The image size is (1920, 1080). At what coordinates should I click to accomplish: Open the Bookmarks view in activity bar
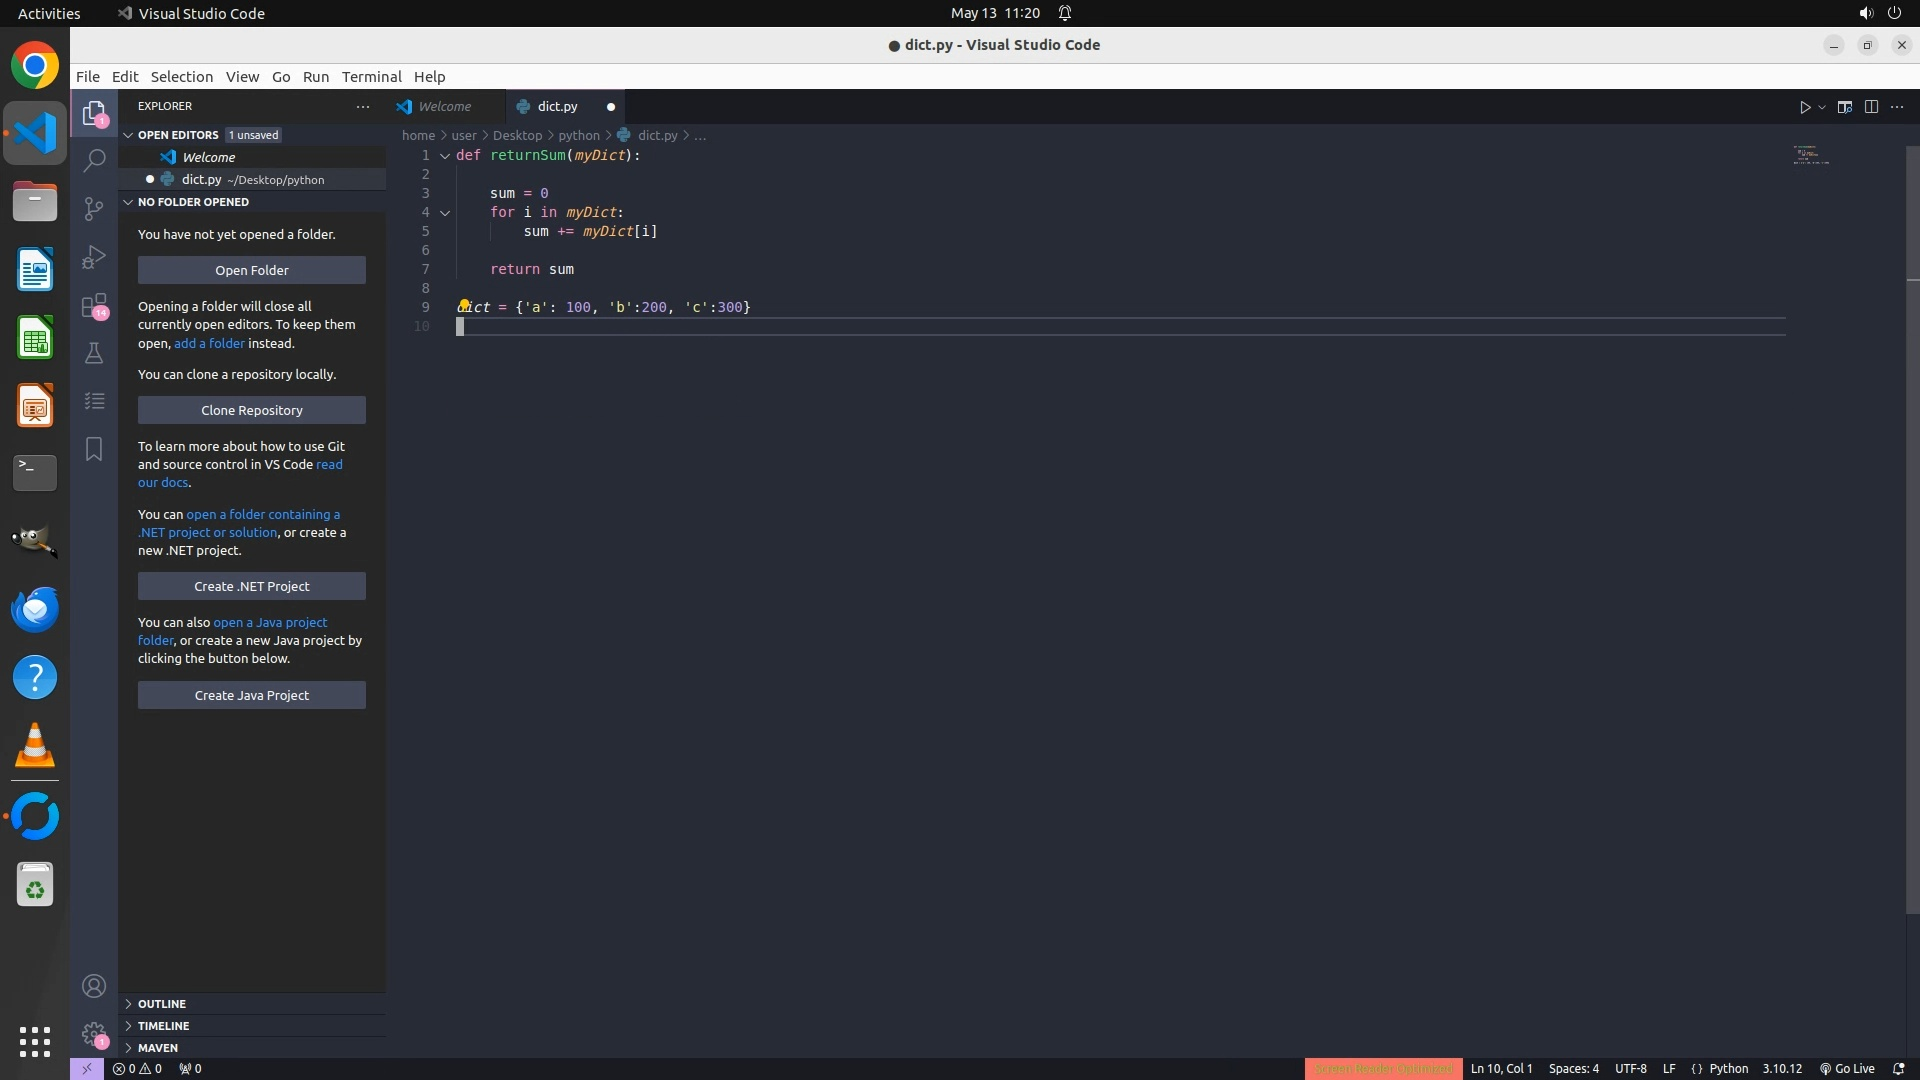94,449
